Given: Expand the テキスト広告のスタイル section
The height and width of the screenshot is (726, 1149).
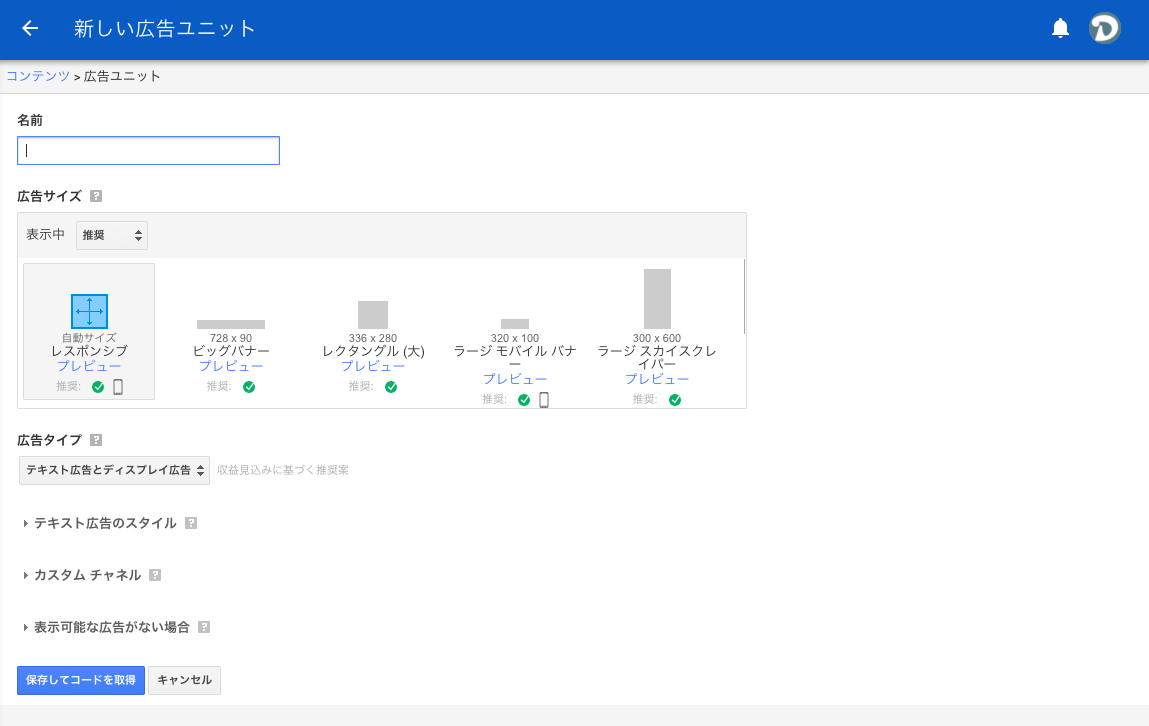Looking at the screenshot, I should pyautogui.click(x=104, y=523).
